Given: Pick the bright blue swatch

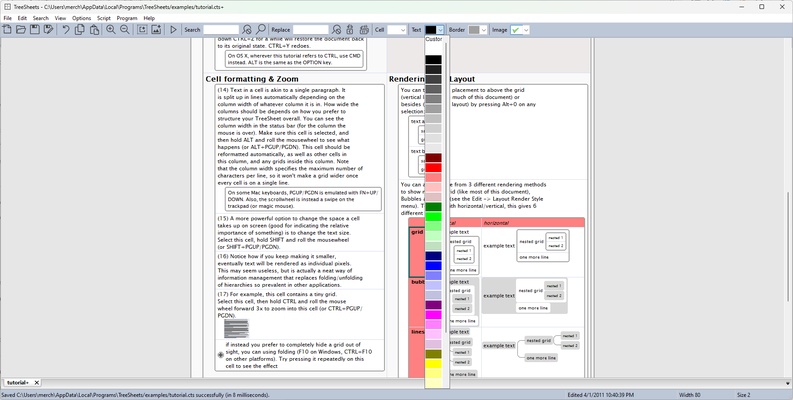Looking at the screenshot, I should tap(433, 265).
